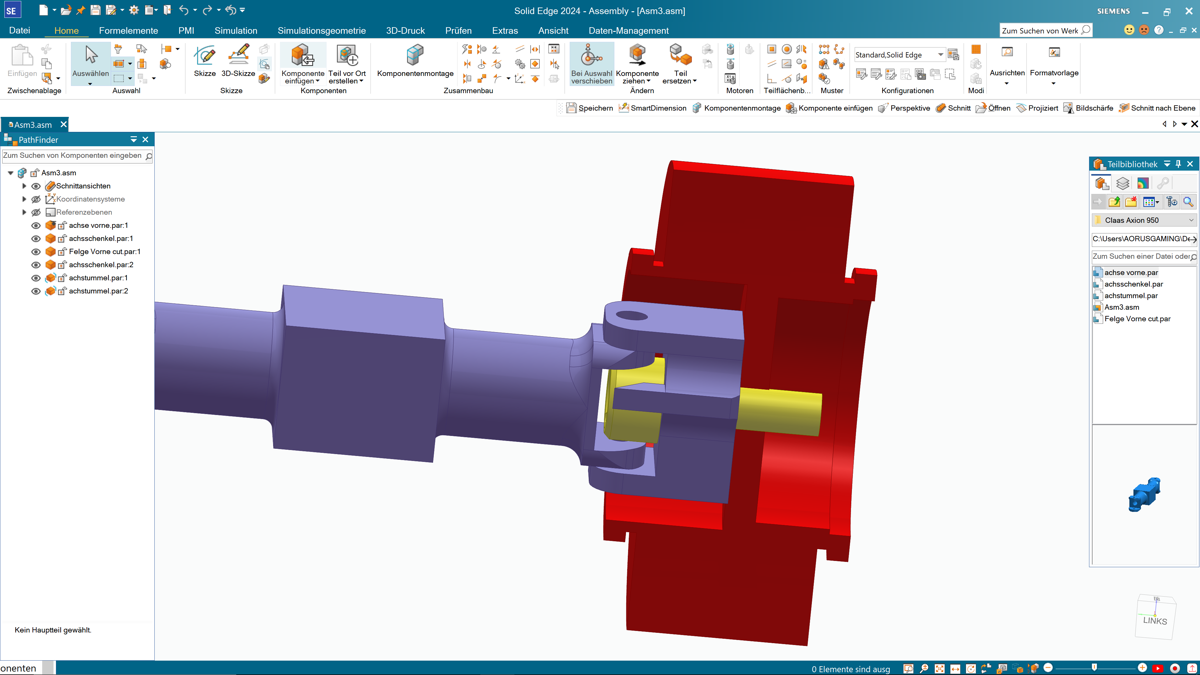This screenshot has width=1200, height=675.
Task: Click the Perspektive button
Action: point(903,108)
